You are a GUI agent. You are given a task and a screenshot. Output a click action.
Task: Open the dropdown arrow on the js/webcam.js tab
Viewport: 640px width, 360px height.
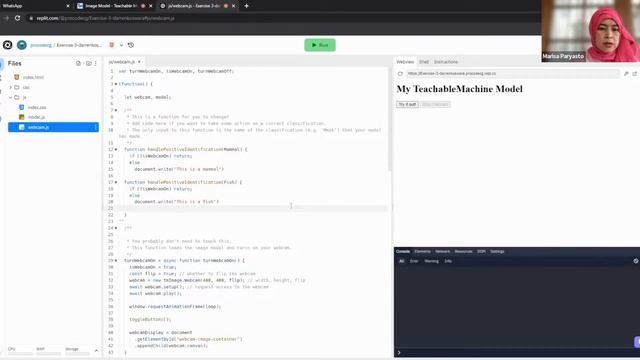139,62
